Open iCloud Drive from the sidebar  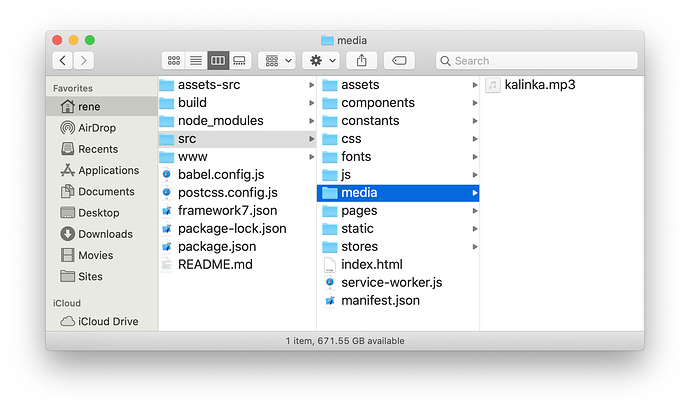point(102,321)
